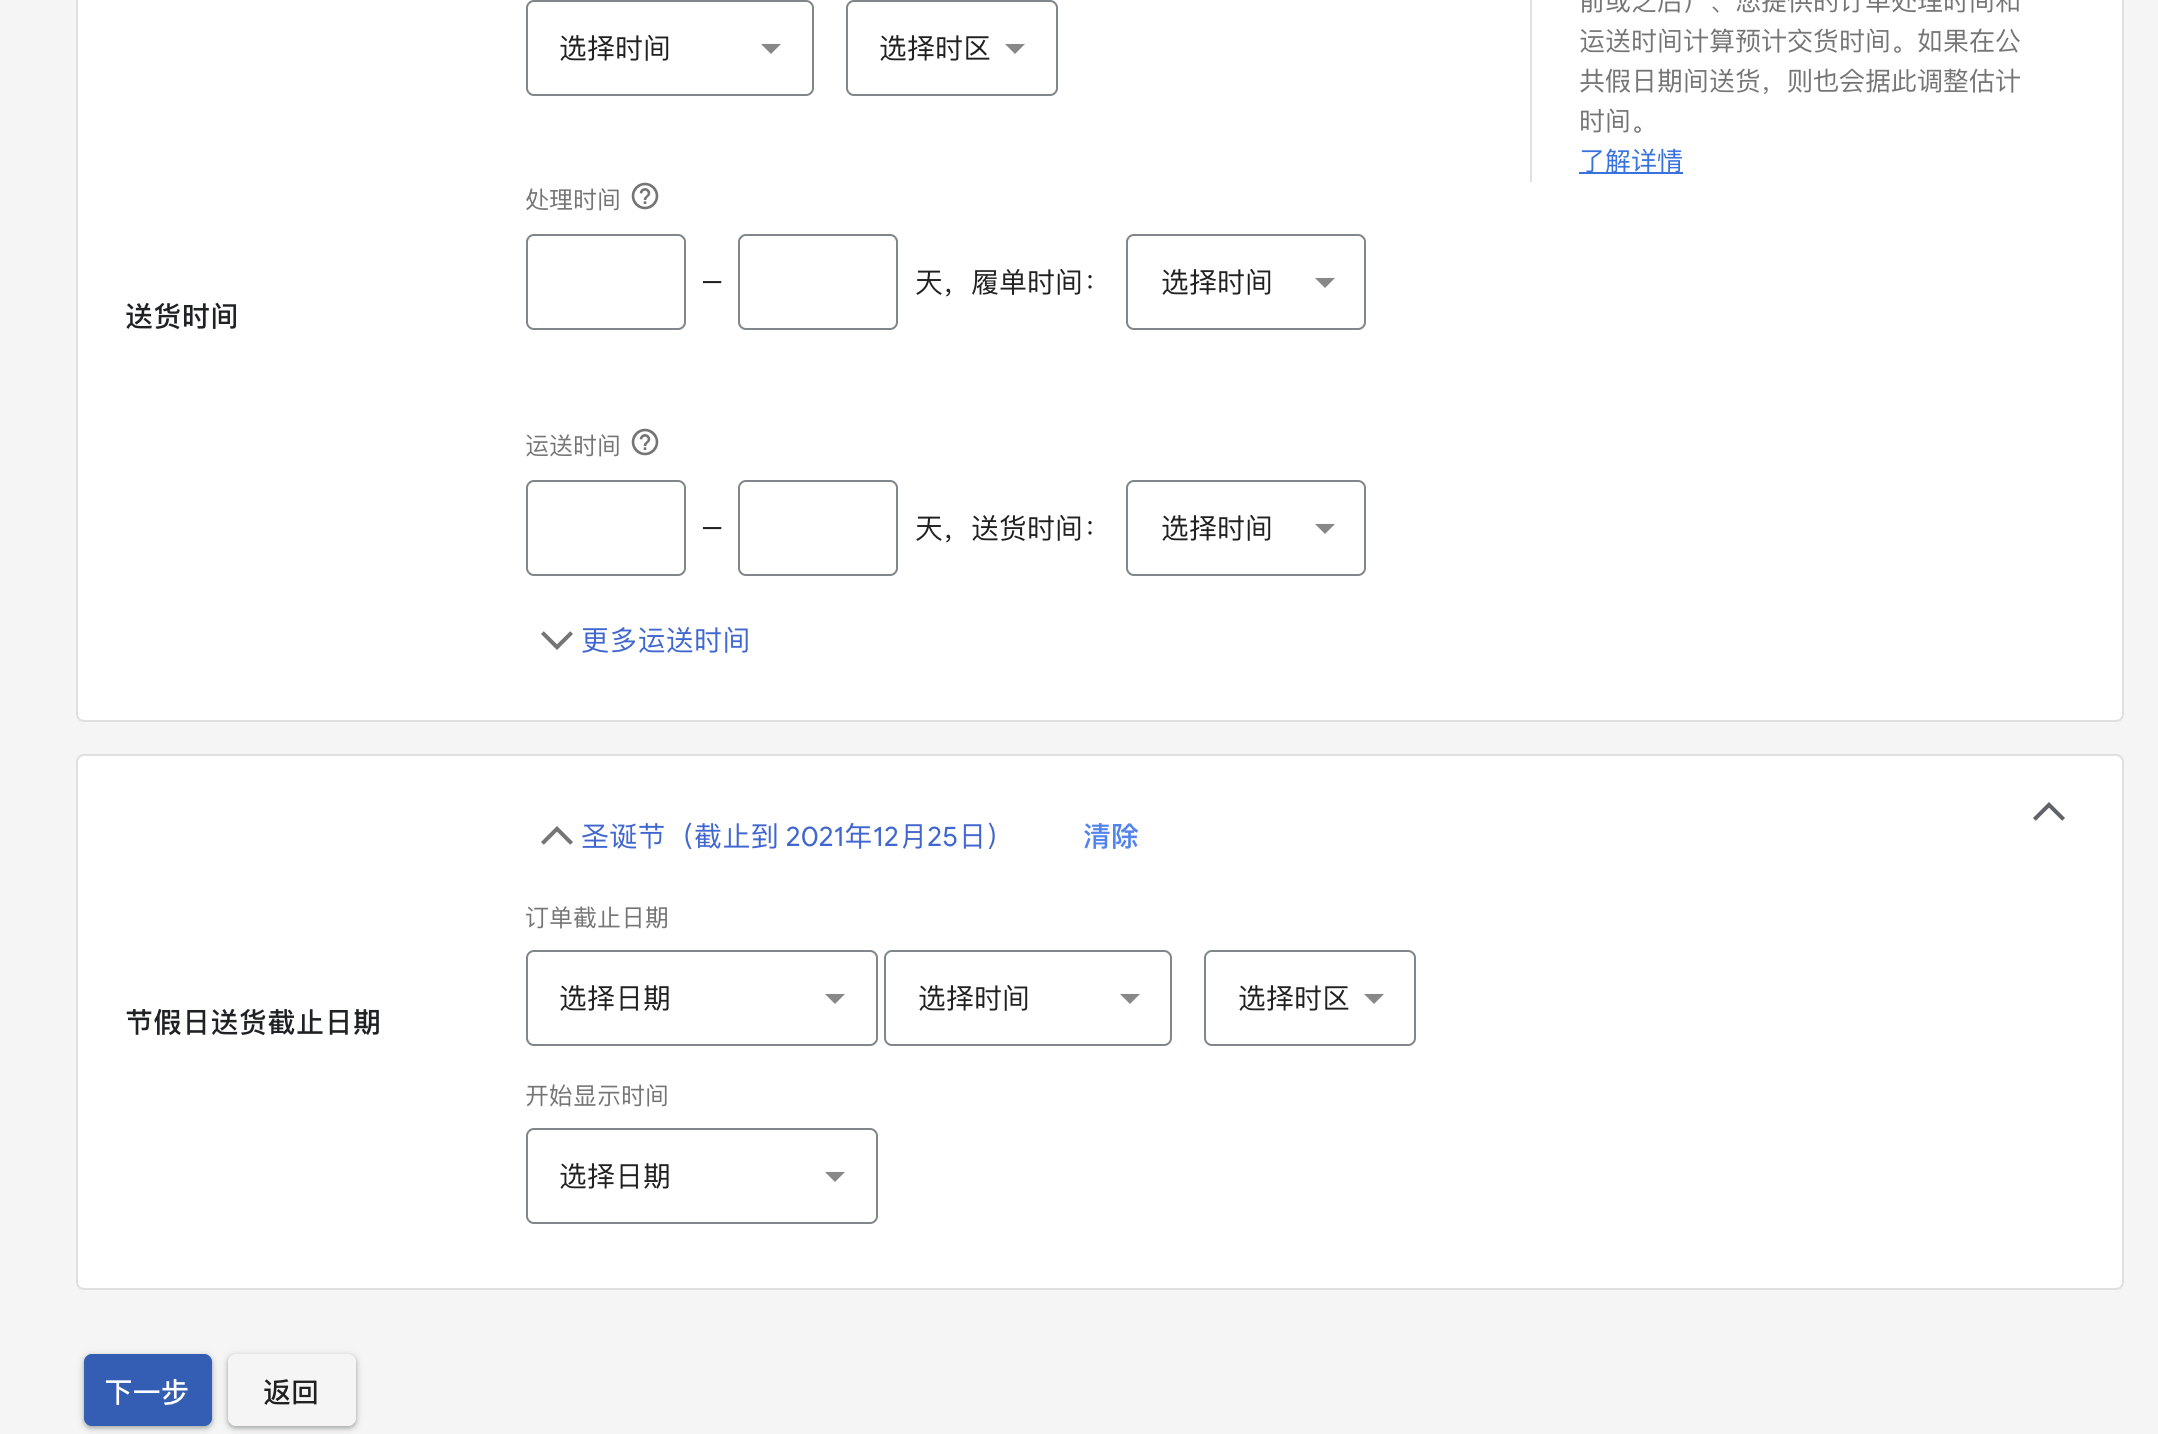Image resolution: width=2158 pixels, height=1434 pixels.
Task: Open the 运送时间 help tooltip
Action: tap(645, 443)
